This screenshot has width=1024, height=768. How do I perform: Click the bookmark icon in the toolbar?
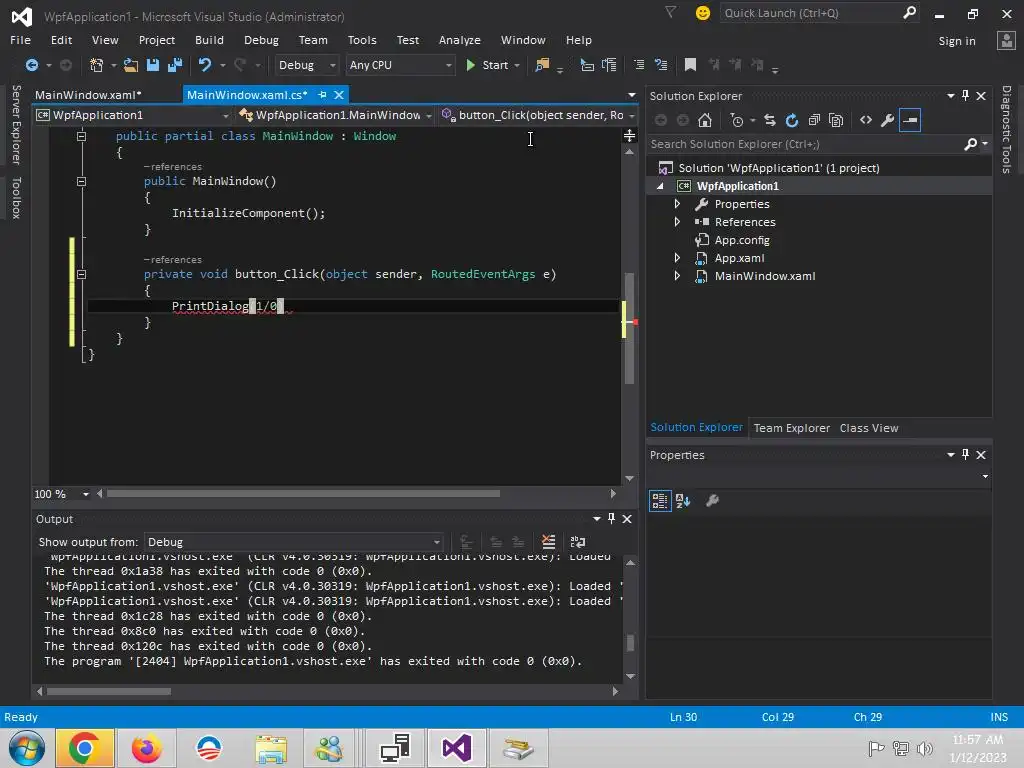[x=690, y=65]
